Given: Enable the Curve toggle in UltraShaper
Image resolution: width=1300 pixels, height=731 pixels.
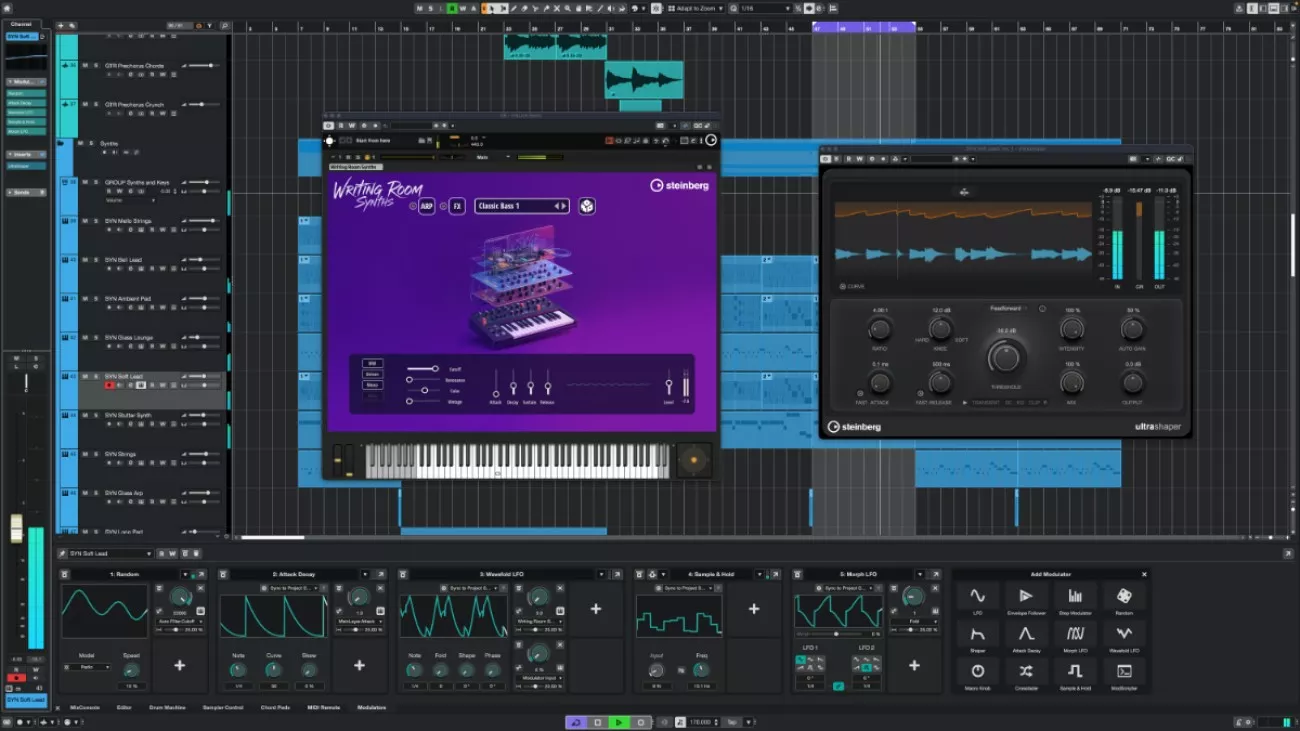Looking at the screenshot, I should click(x=843, y=286).
